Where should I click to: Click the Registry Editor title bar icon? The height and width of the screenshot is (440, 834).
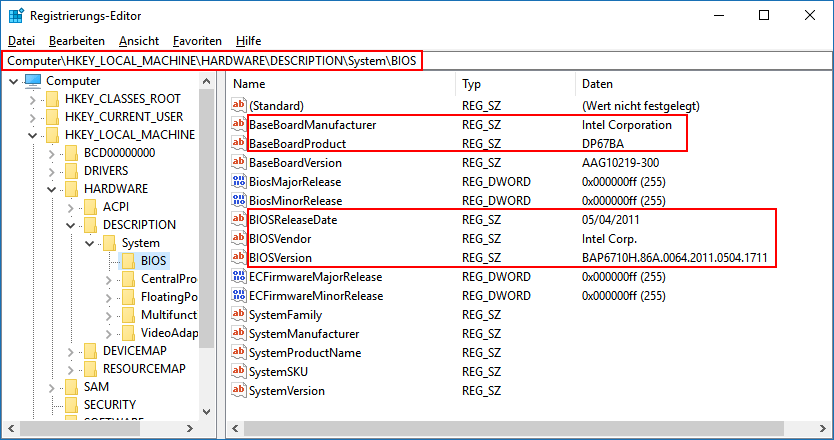(16, 15)
